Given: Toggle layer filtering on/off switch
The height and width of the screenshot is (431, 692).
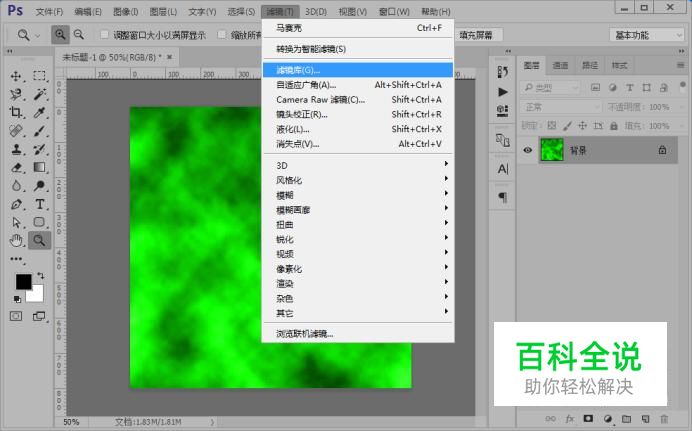Looking at the screenshot, I should [683, 84].
